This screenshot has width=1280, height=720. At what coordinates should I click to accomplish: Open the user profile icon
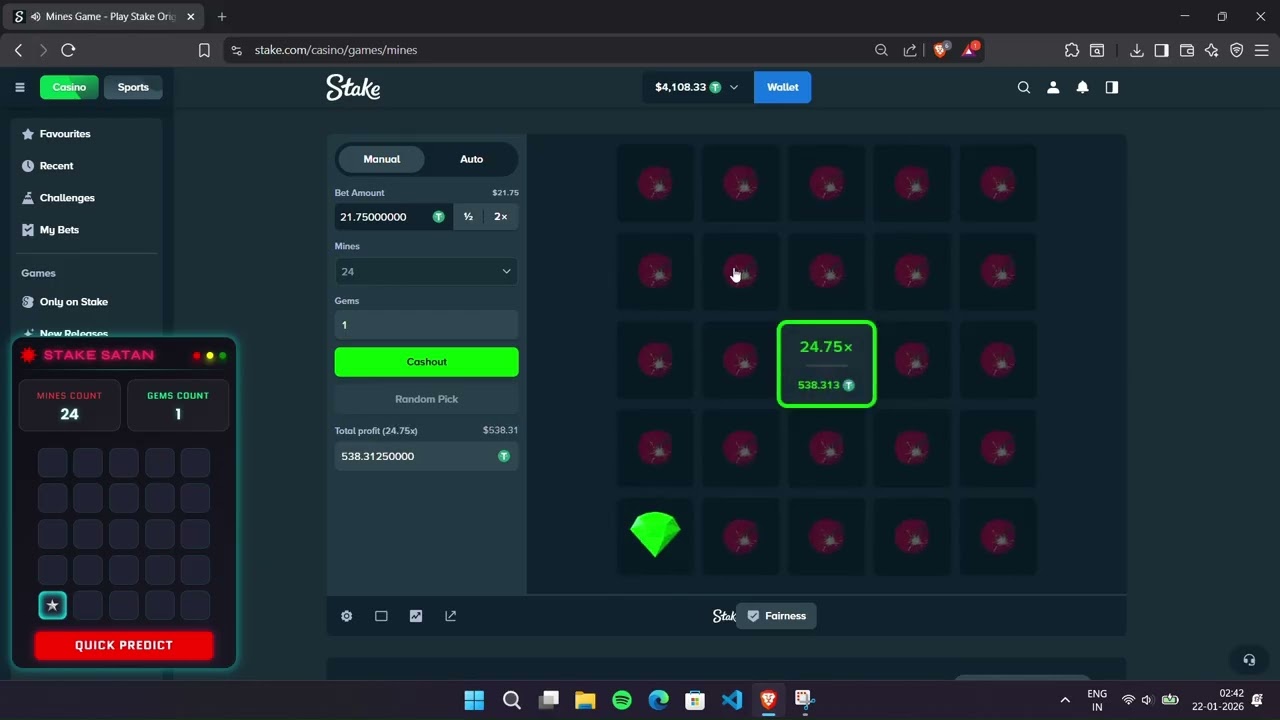tap(1052, 87)
